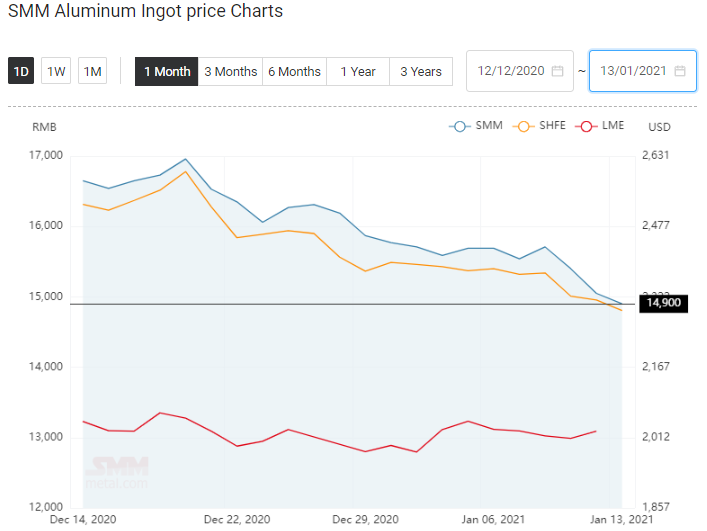
Task: Edit the end date field 13/01/2021
Action: (643, 71)
